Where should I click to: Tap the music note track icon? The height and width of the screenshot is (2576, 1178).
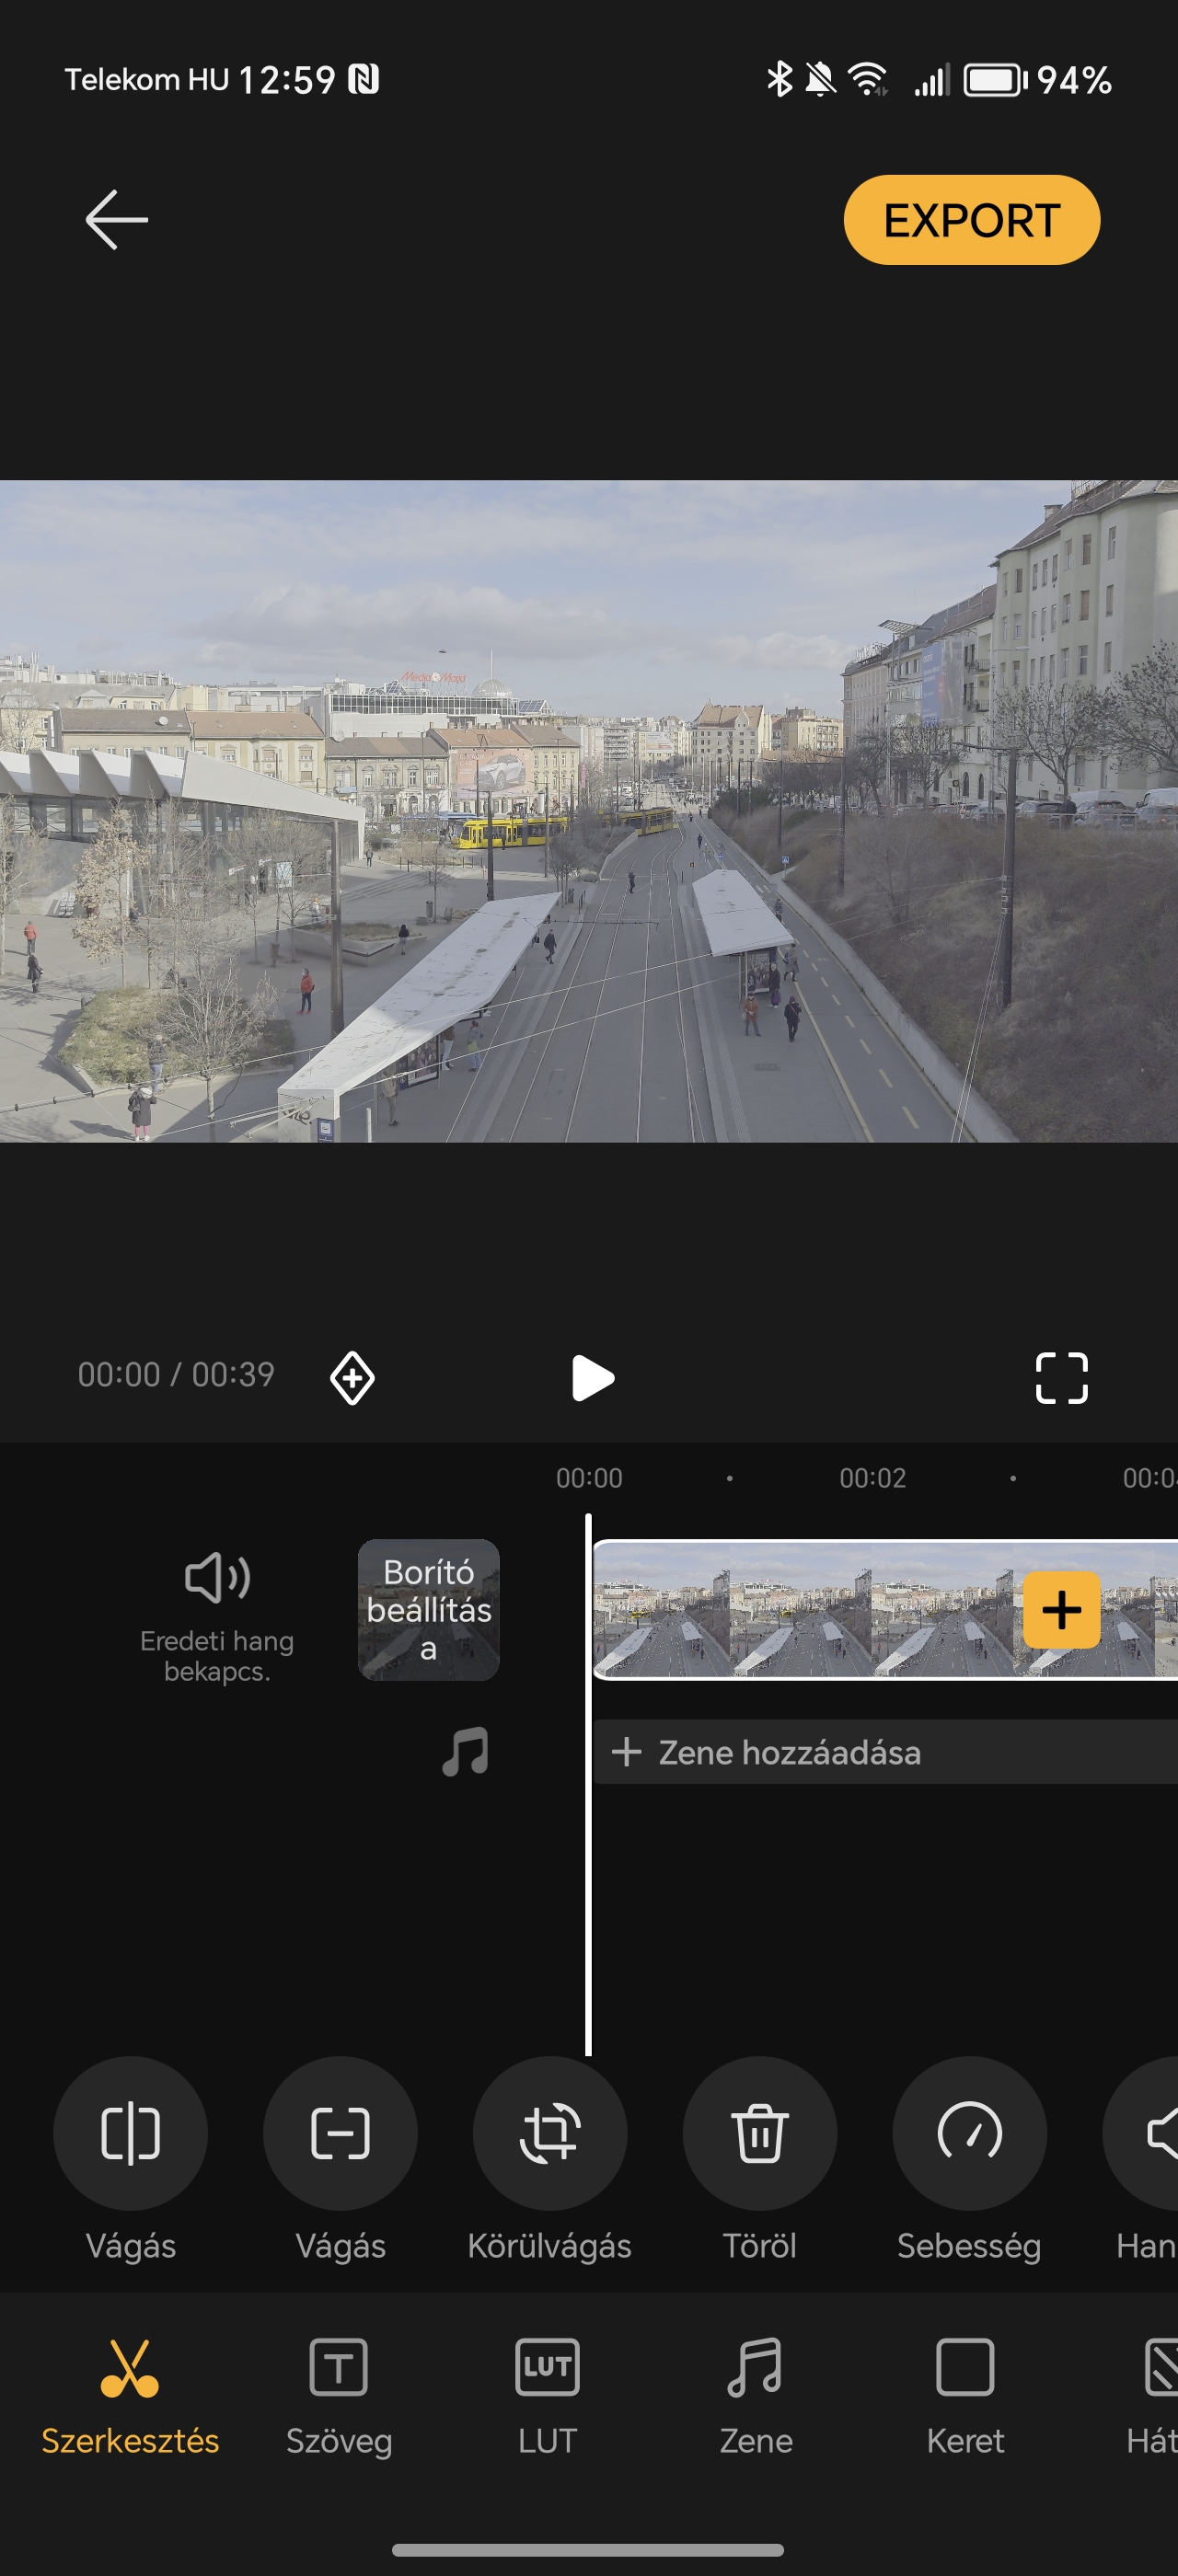tap(466, 1751)
